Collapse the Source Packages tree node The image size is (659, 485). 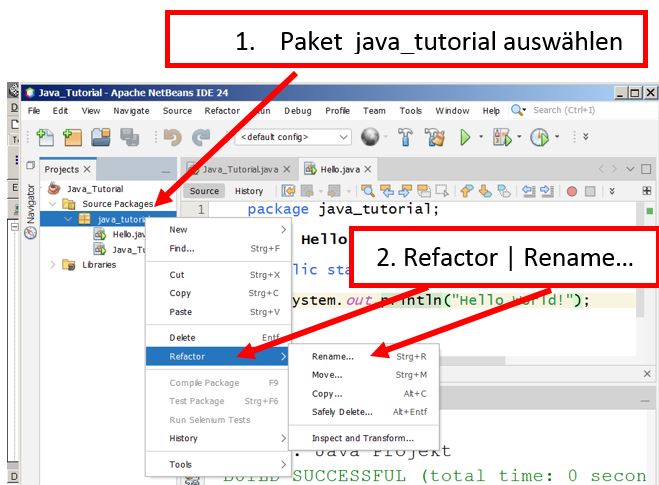click(53, 204)
